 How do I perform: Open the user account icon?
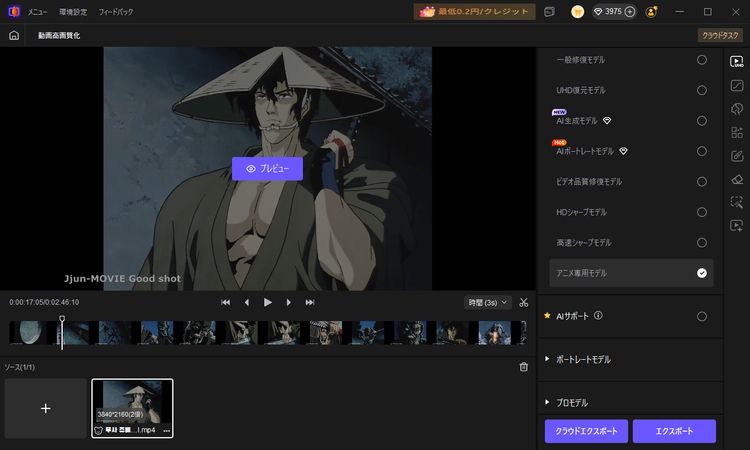pos(651,11)
